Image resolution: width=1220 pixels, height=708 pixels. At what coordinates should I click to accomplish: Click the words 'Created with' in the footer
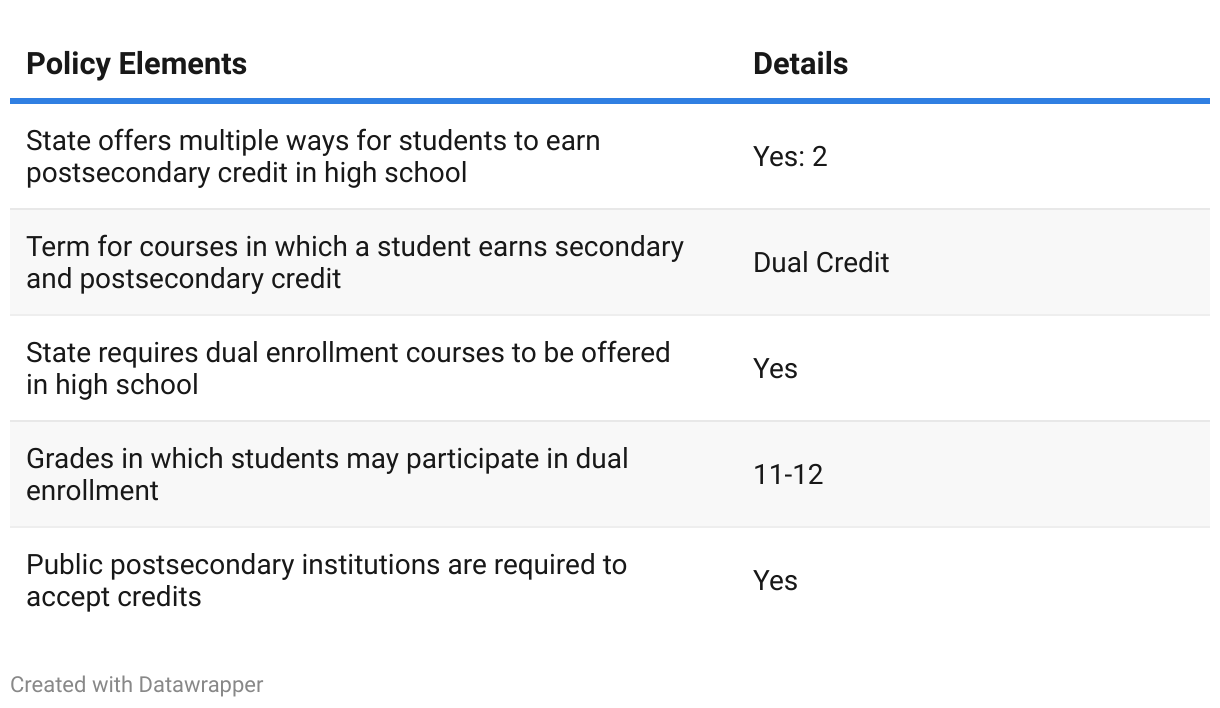[71, 685]
